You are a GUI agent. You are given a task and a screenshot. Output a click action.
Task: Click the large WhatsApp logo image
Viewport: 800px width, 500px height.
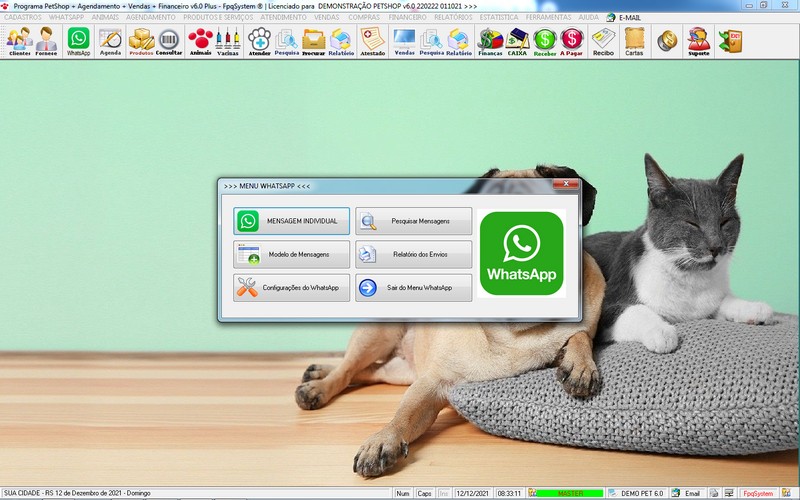tap(521, 254)
